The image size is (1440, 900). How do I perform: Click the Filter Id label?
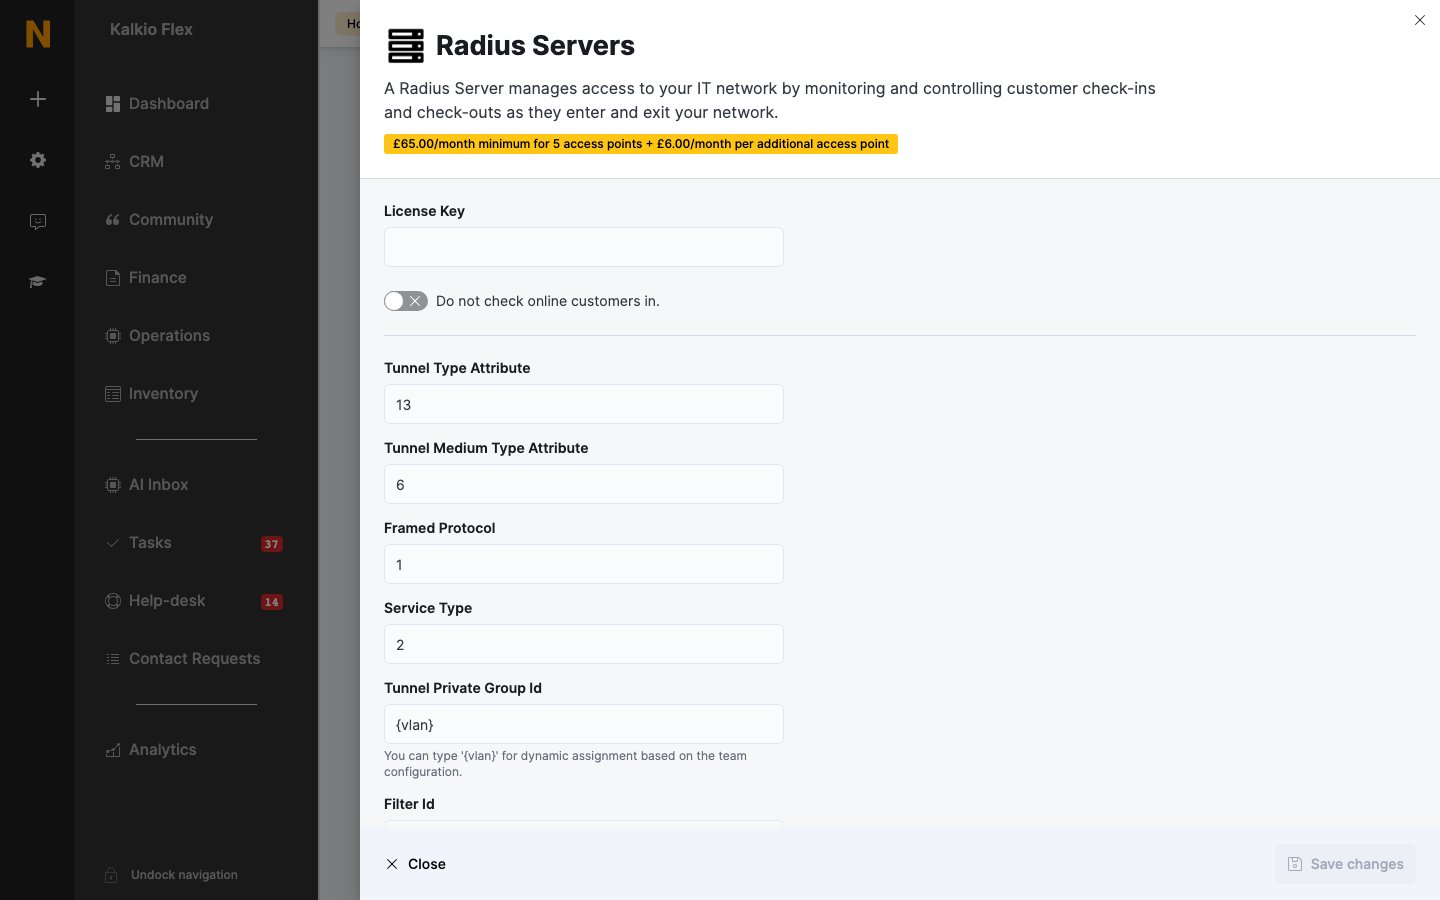pos(409,804)
